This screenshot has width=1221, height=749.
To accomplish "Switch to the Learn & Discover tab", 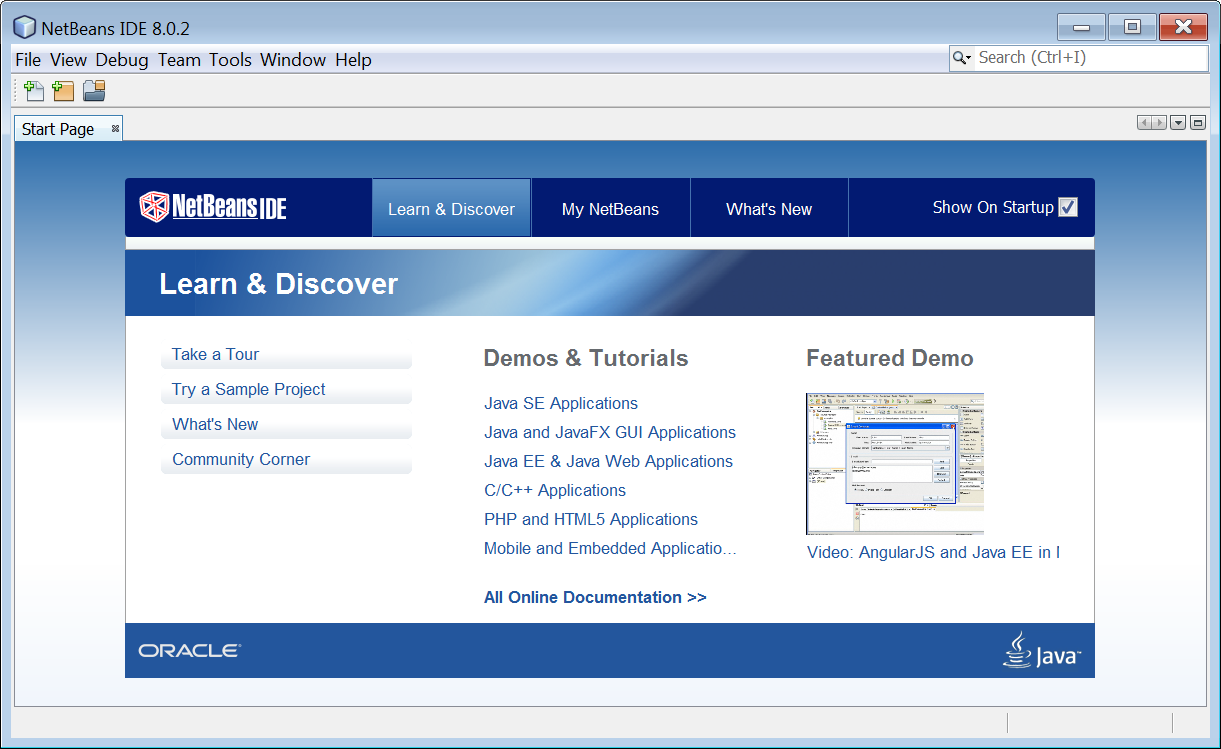I will point(451,208).
